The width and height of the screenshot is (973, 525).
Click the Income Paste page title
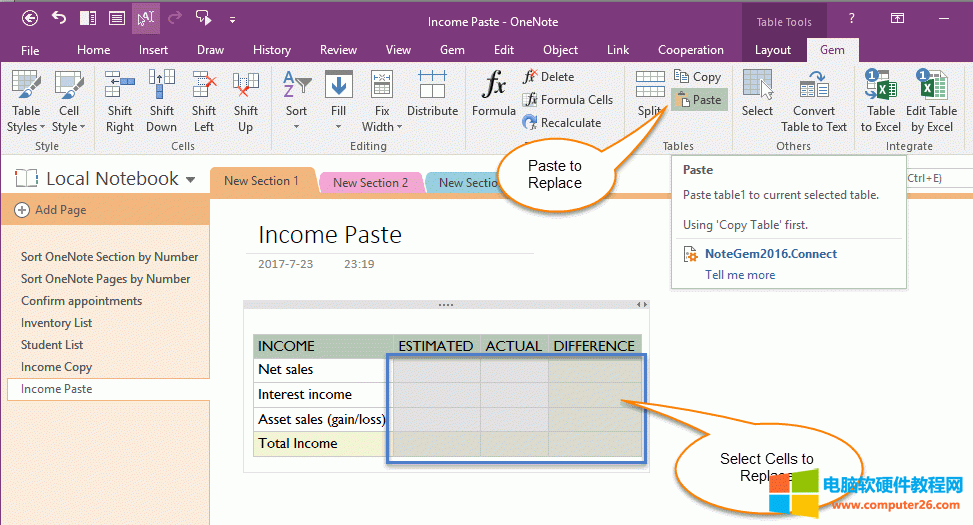(x=330, y=235)
